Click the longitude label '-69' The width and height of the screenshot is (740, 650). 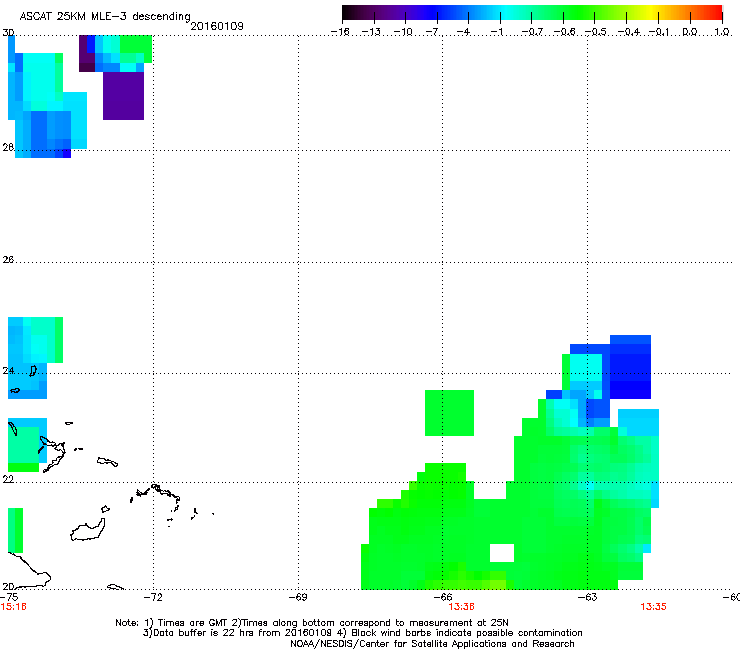(298, 597)
